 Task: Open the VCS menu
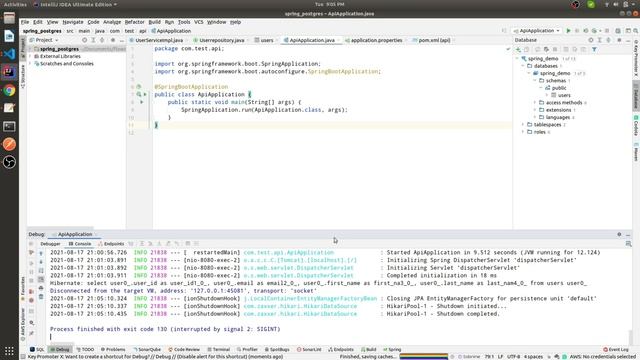tap(198, 22)
